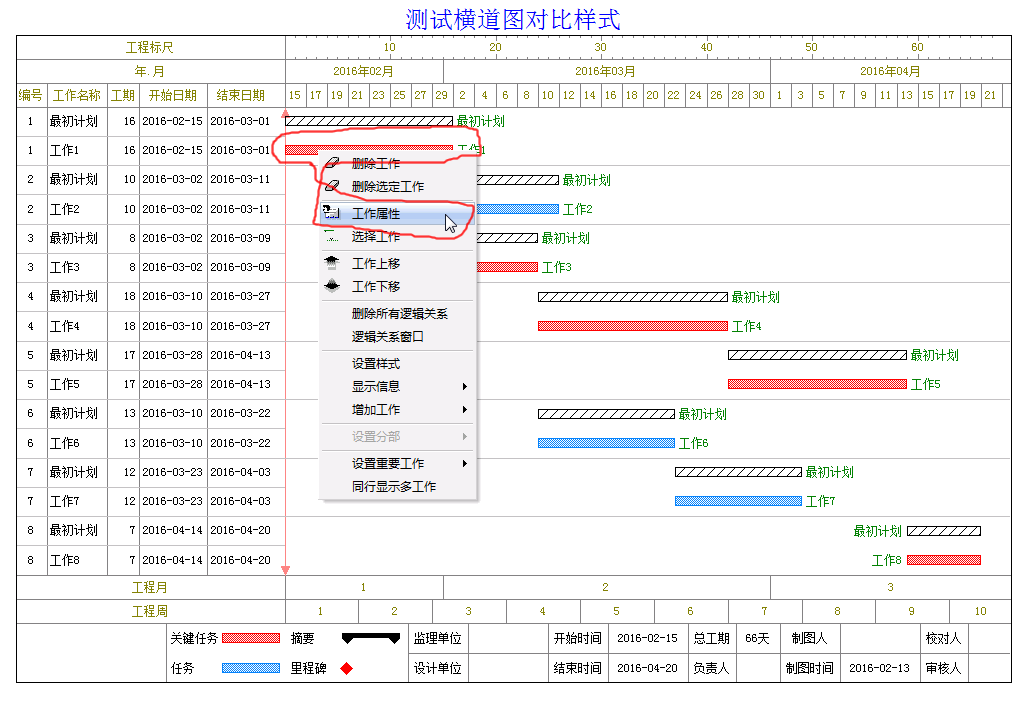Click the eraser icon beside 删除工作

(x=332, y=163)
